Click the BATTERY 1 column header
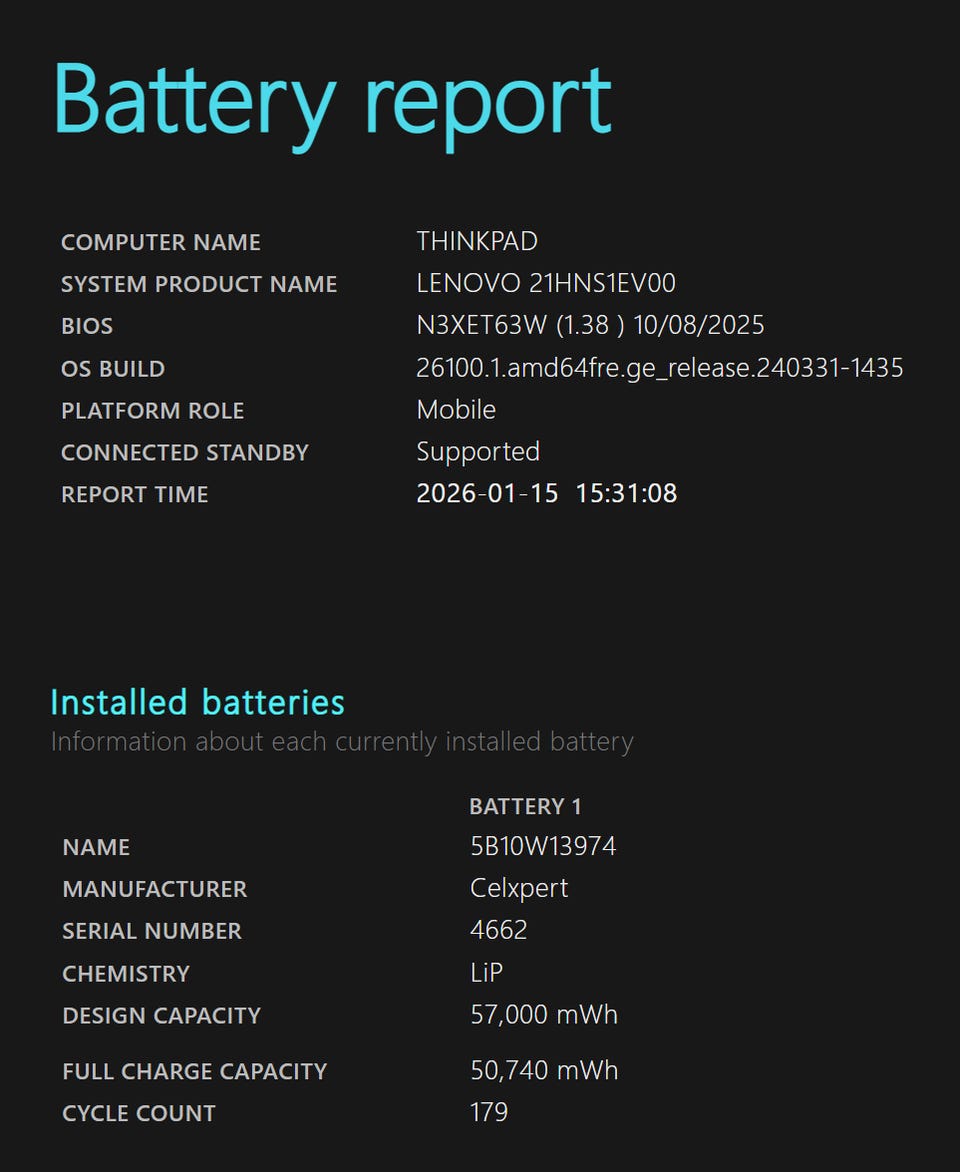Screen dimensions: 960x1172 525,806
